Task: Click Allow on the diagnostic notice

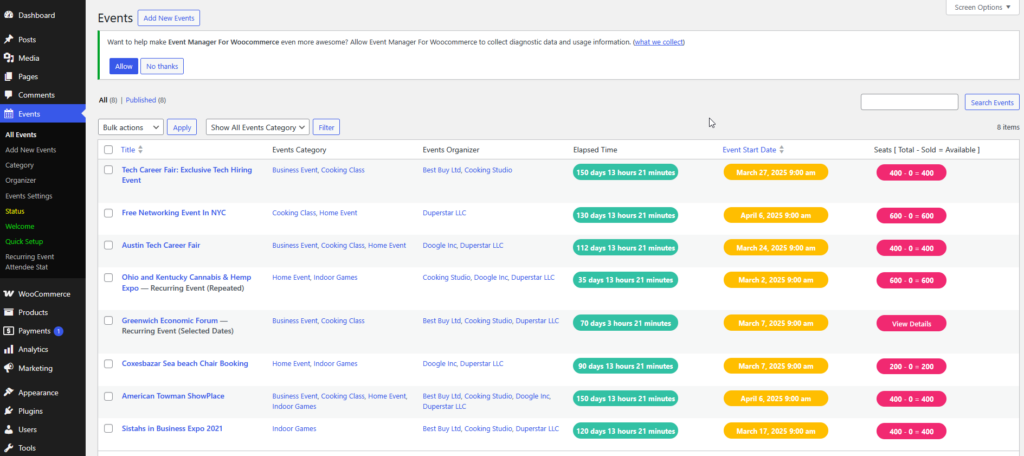Action: point(123,66)
